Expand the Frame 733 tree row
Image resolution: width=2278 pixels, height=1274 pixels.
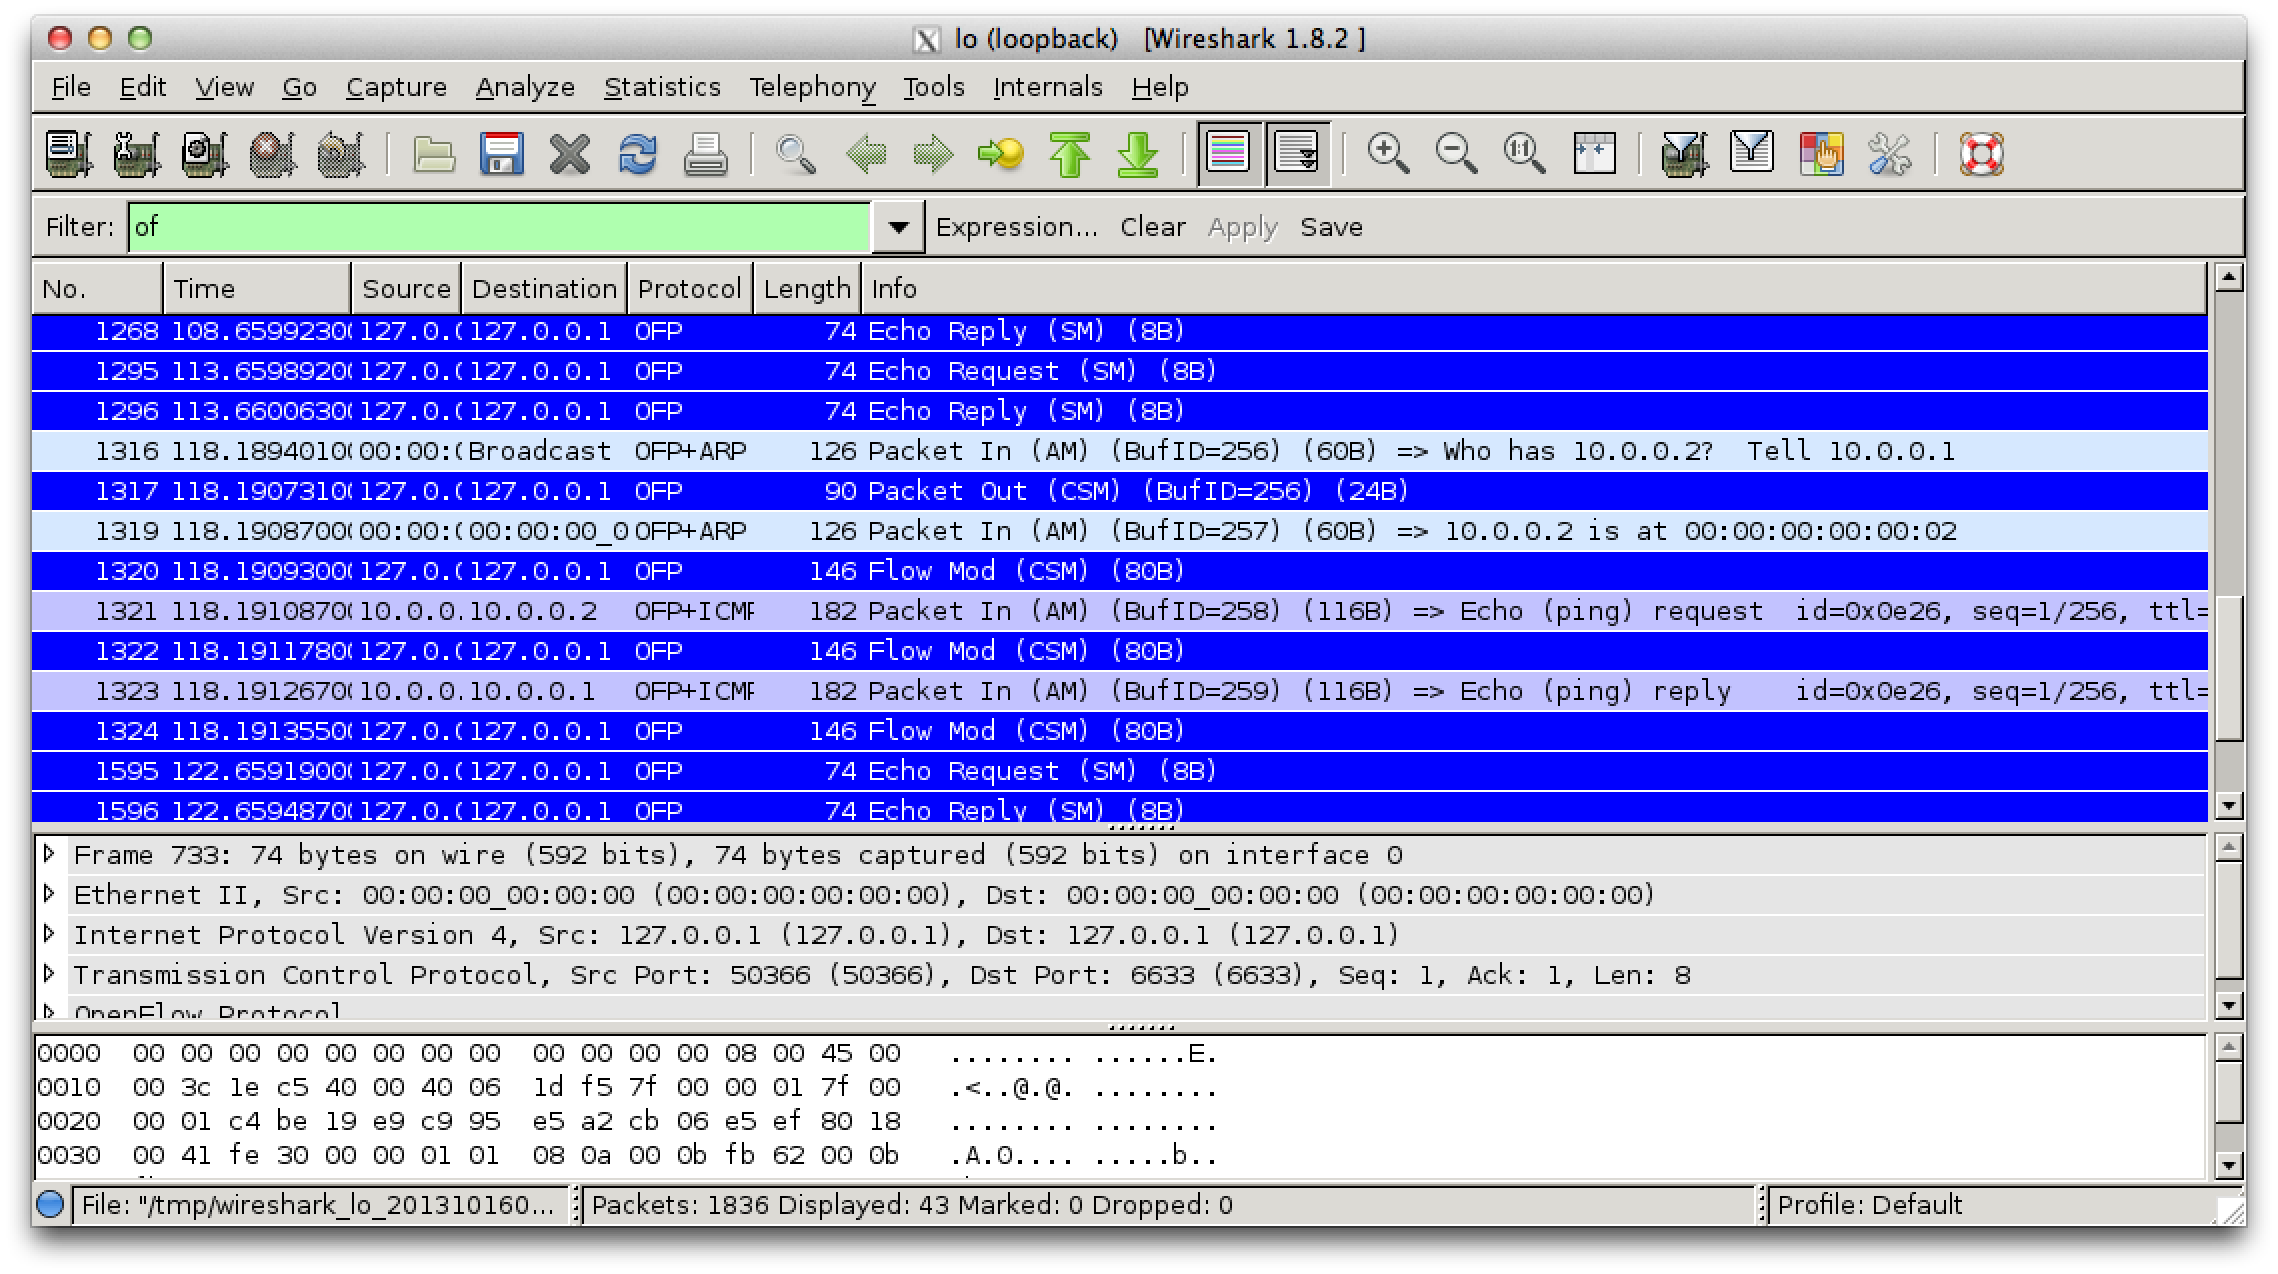tap(48, 854)
